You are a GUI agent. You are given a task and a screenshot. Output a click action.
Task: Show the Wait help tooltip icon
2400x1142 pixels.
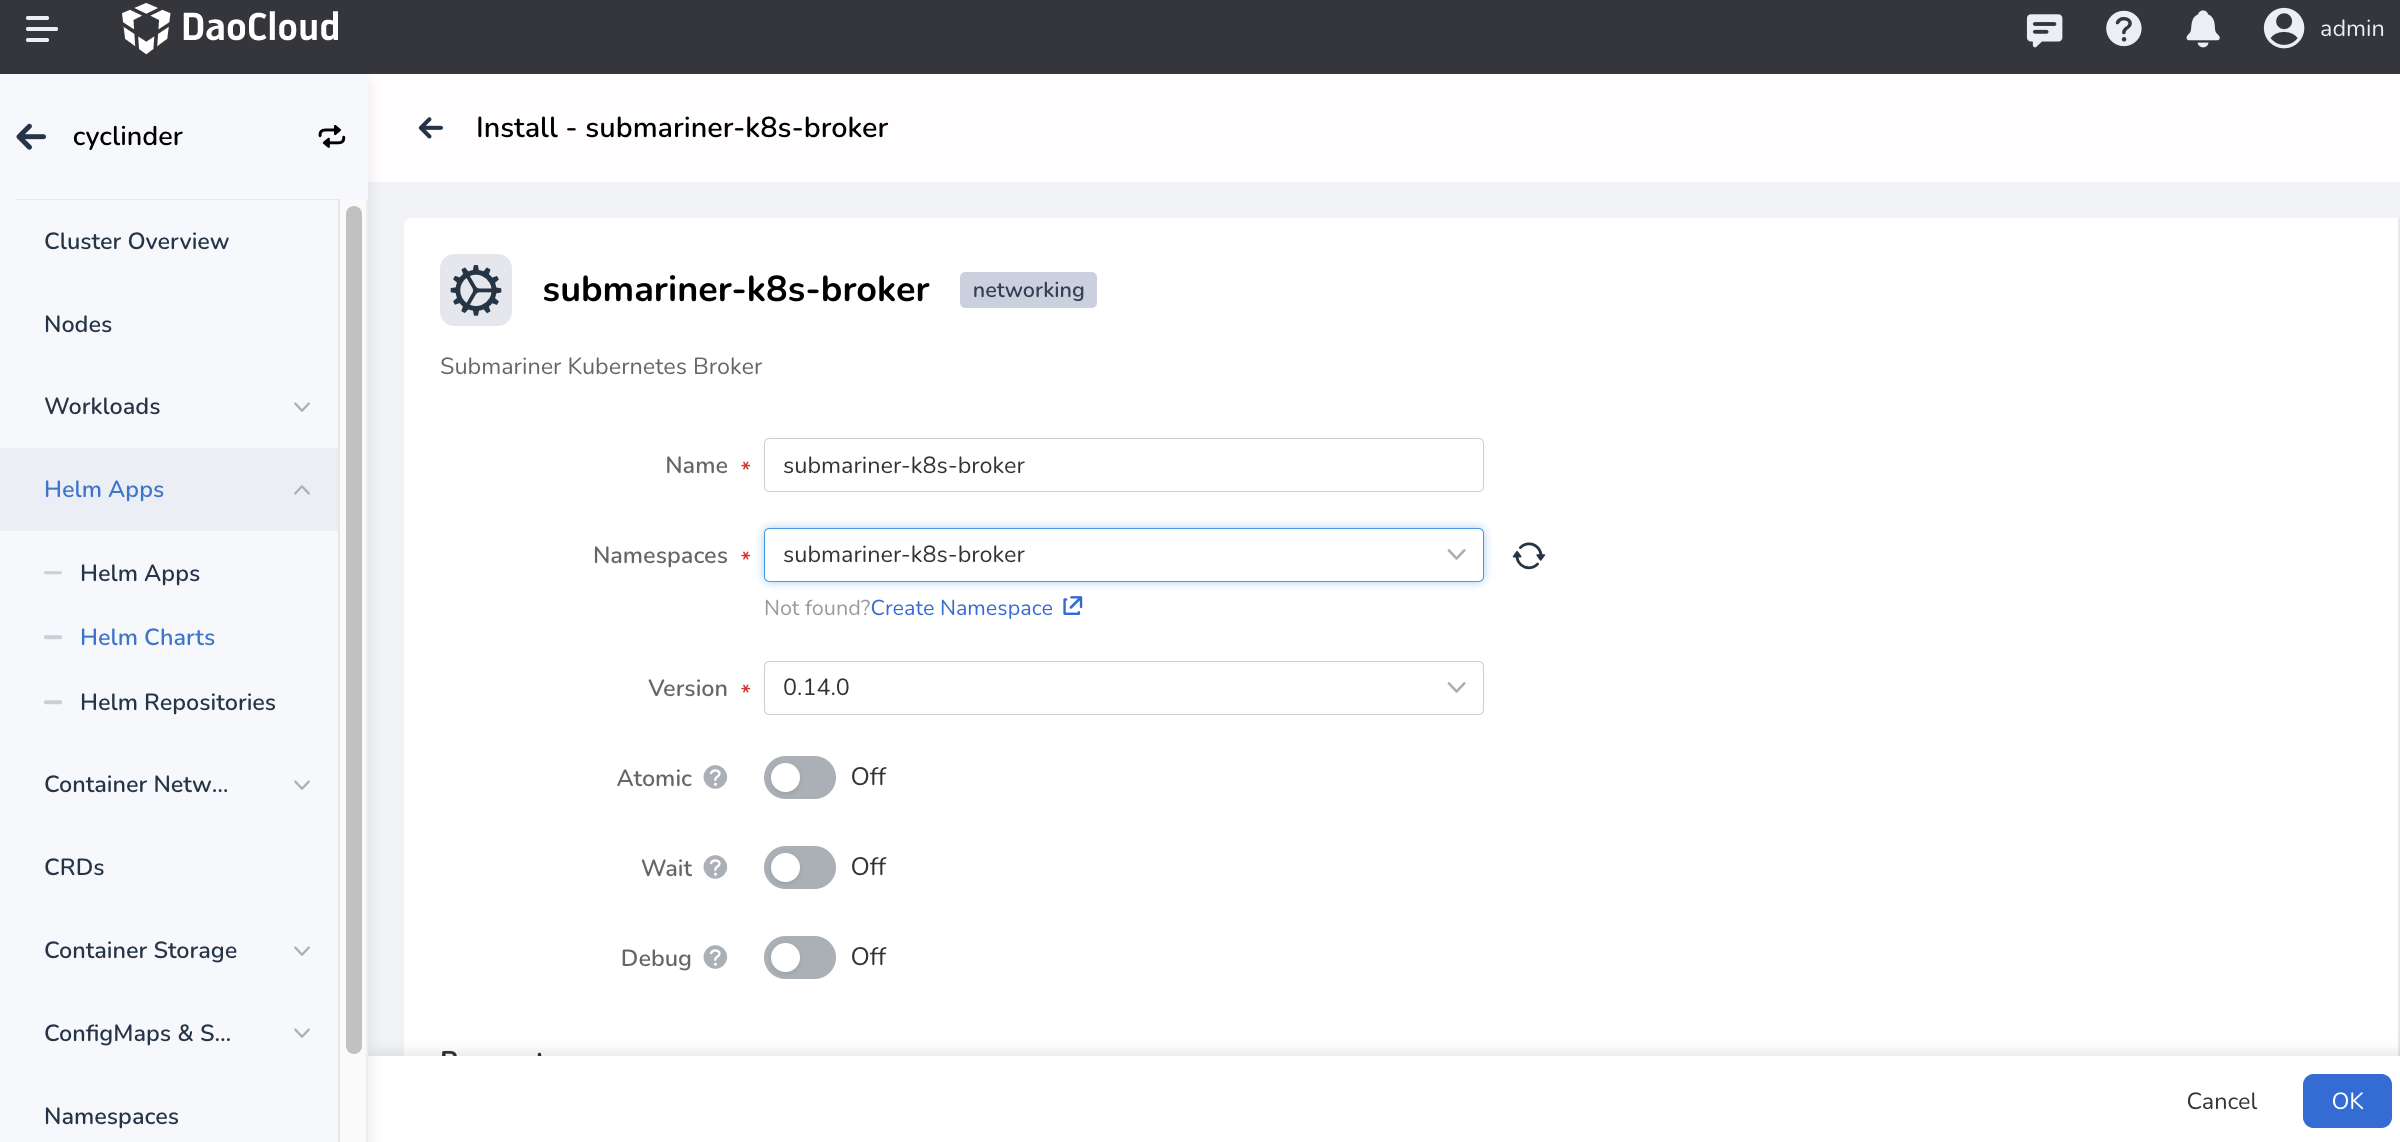(715, 867)
